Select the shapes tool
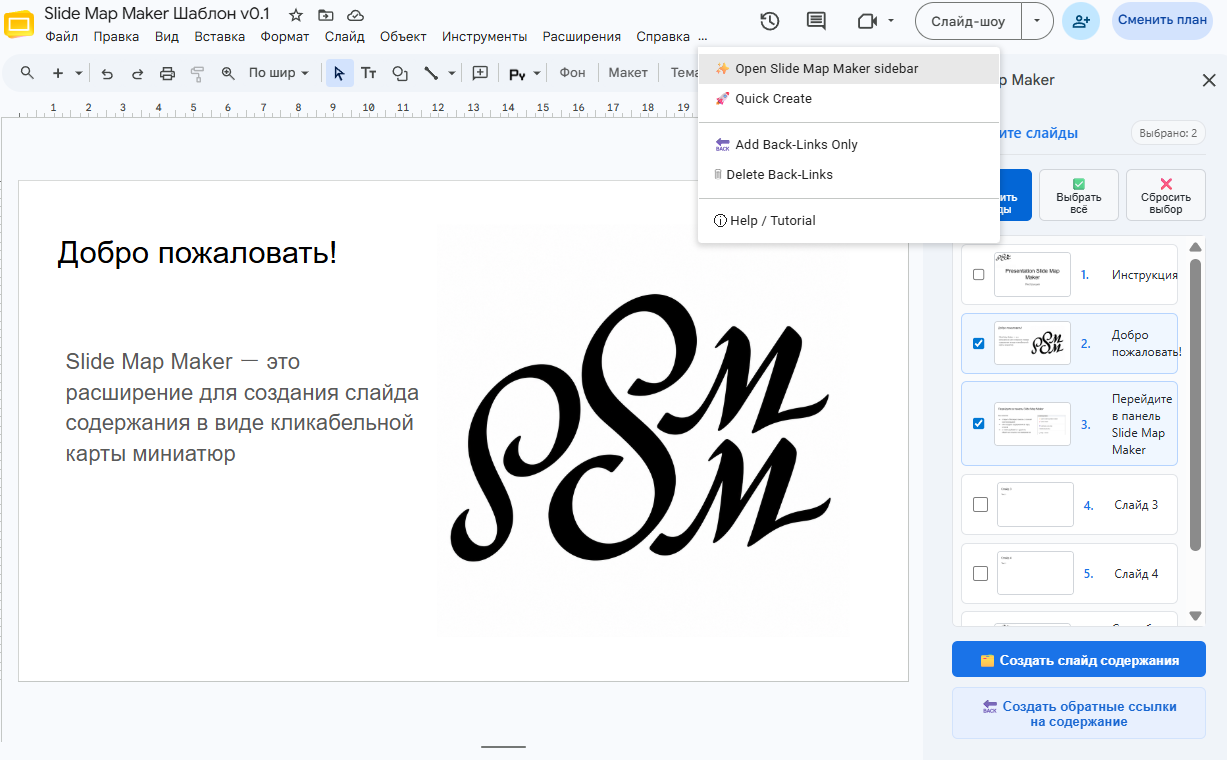The image size is (1227, 760). click(400, 73)
